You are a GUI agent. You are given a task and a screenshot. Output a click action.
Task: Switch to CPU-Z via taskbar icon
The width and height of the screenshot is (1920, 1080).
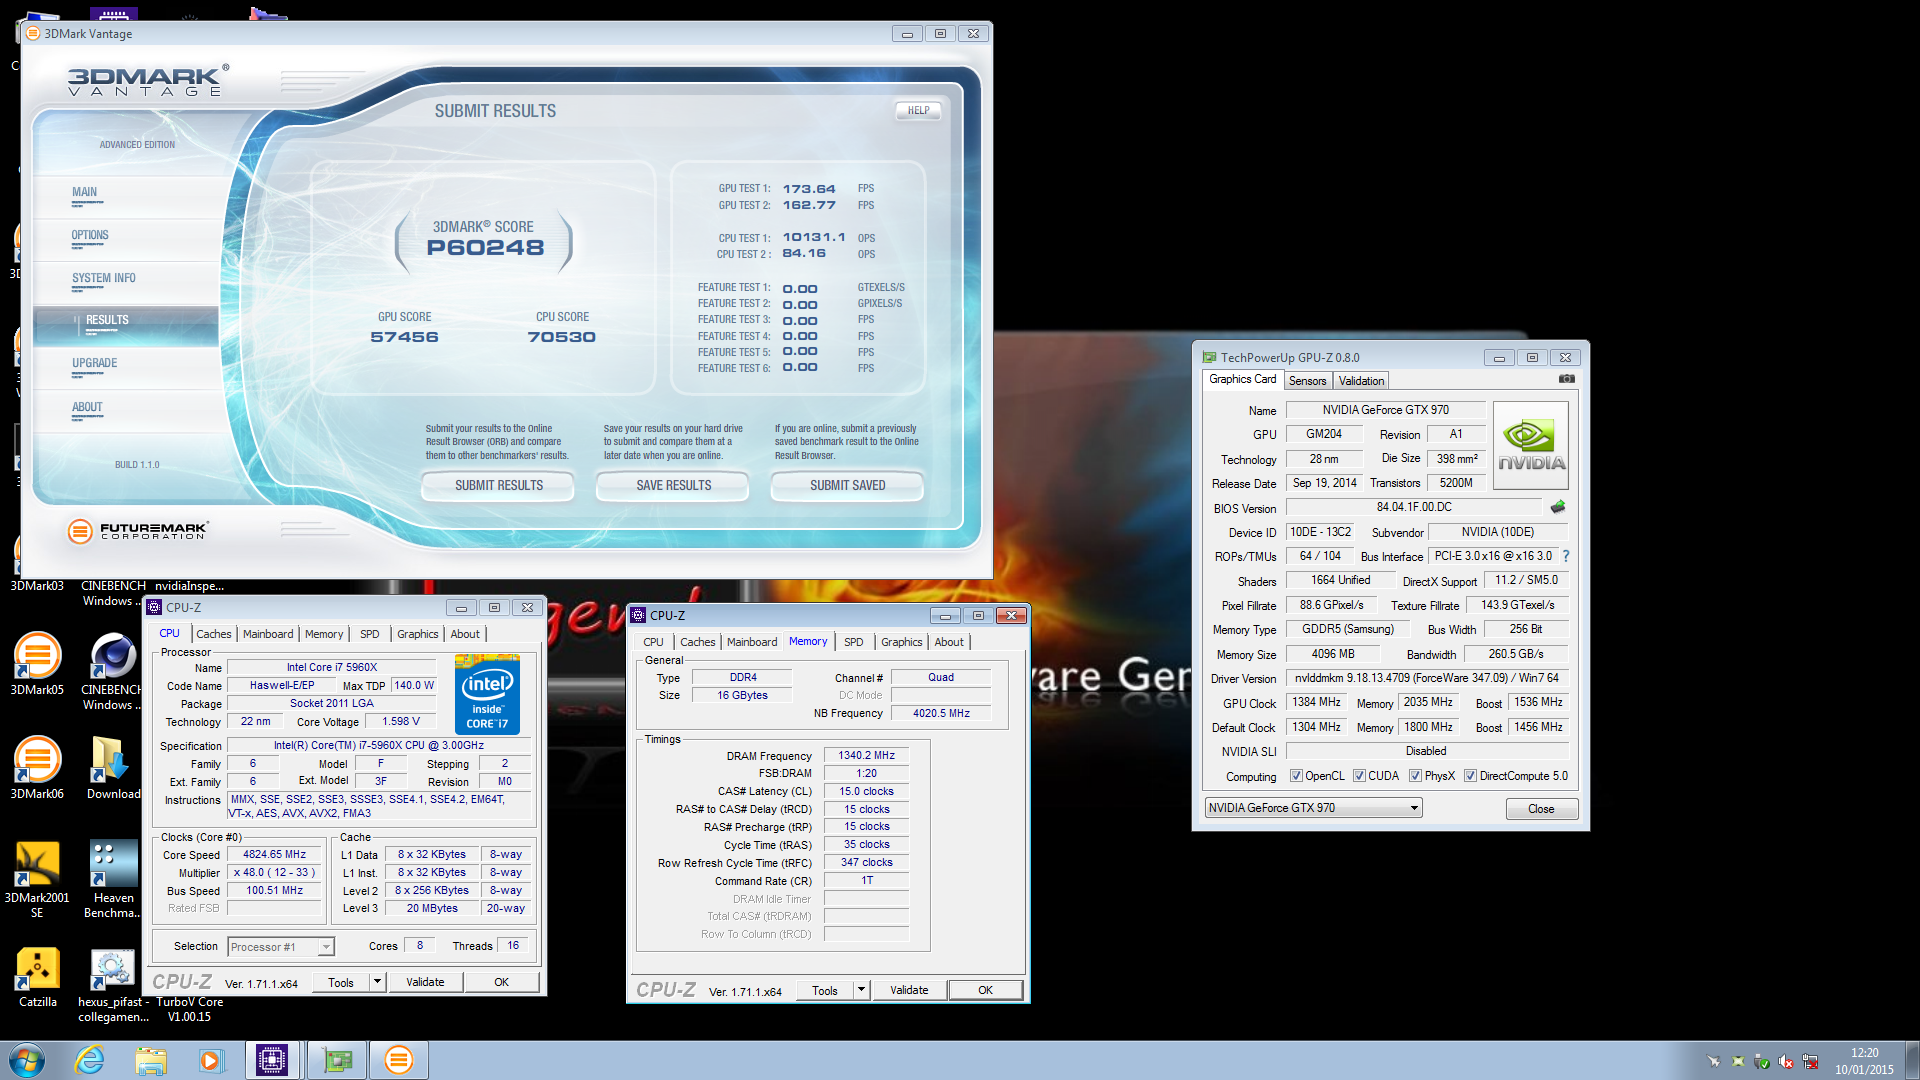tap(272, 1060)
